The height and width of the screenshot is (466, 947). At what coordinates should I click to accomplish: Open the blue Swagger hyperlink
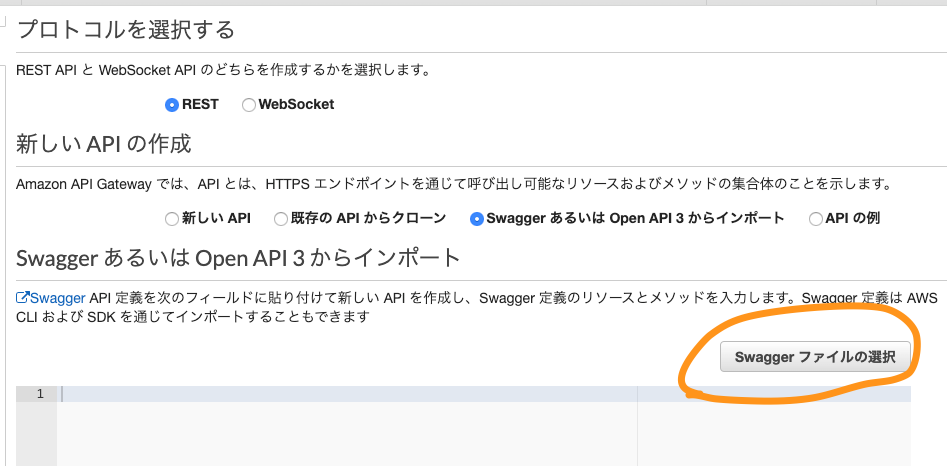[x=57, y=298]
